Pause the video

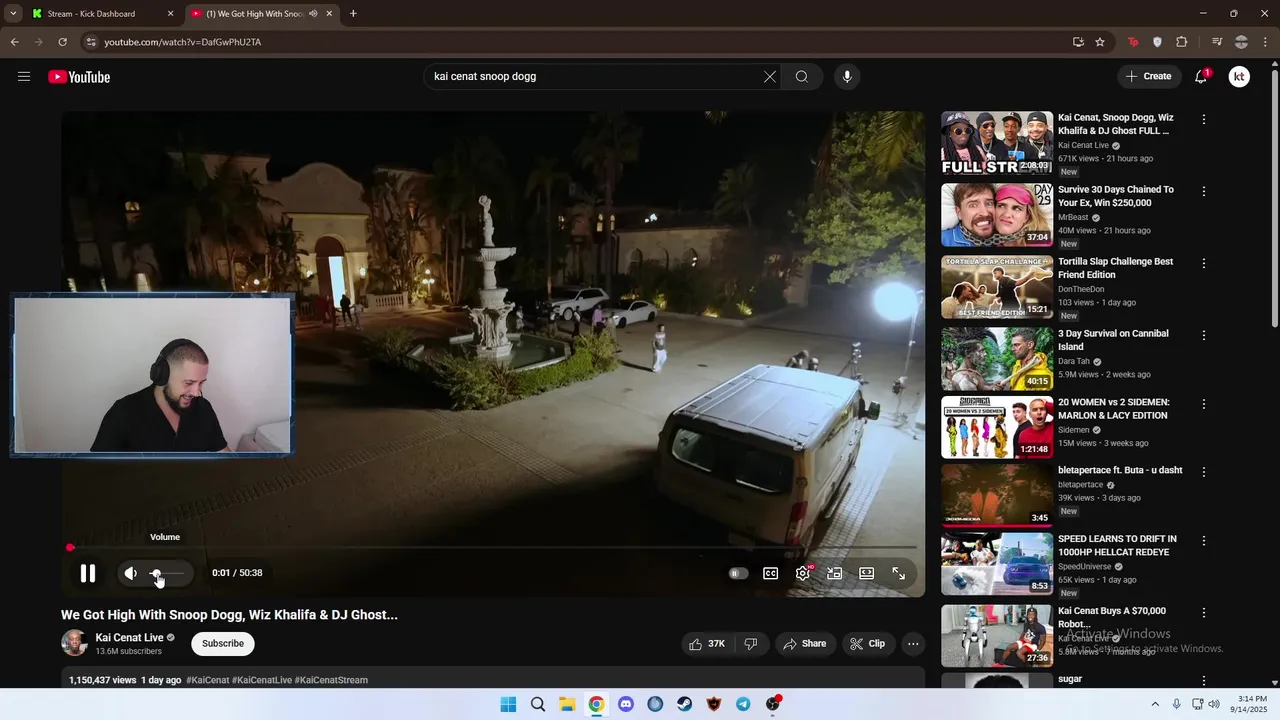88,573
